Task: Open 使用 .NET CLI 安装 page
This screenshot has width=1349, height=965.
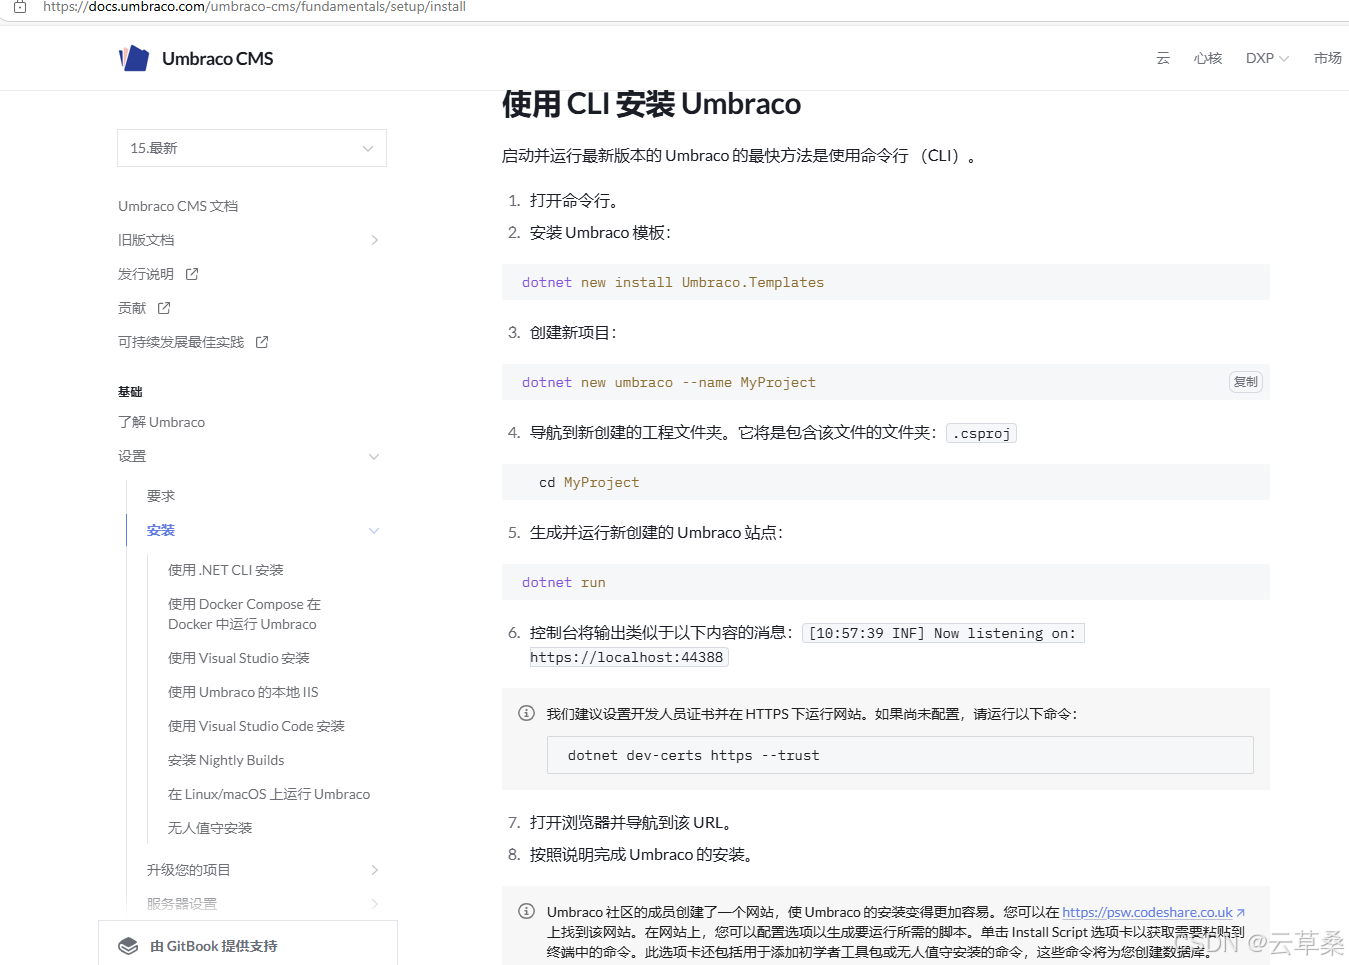Action: coord(226,570)
